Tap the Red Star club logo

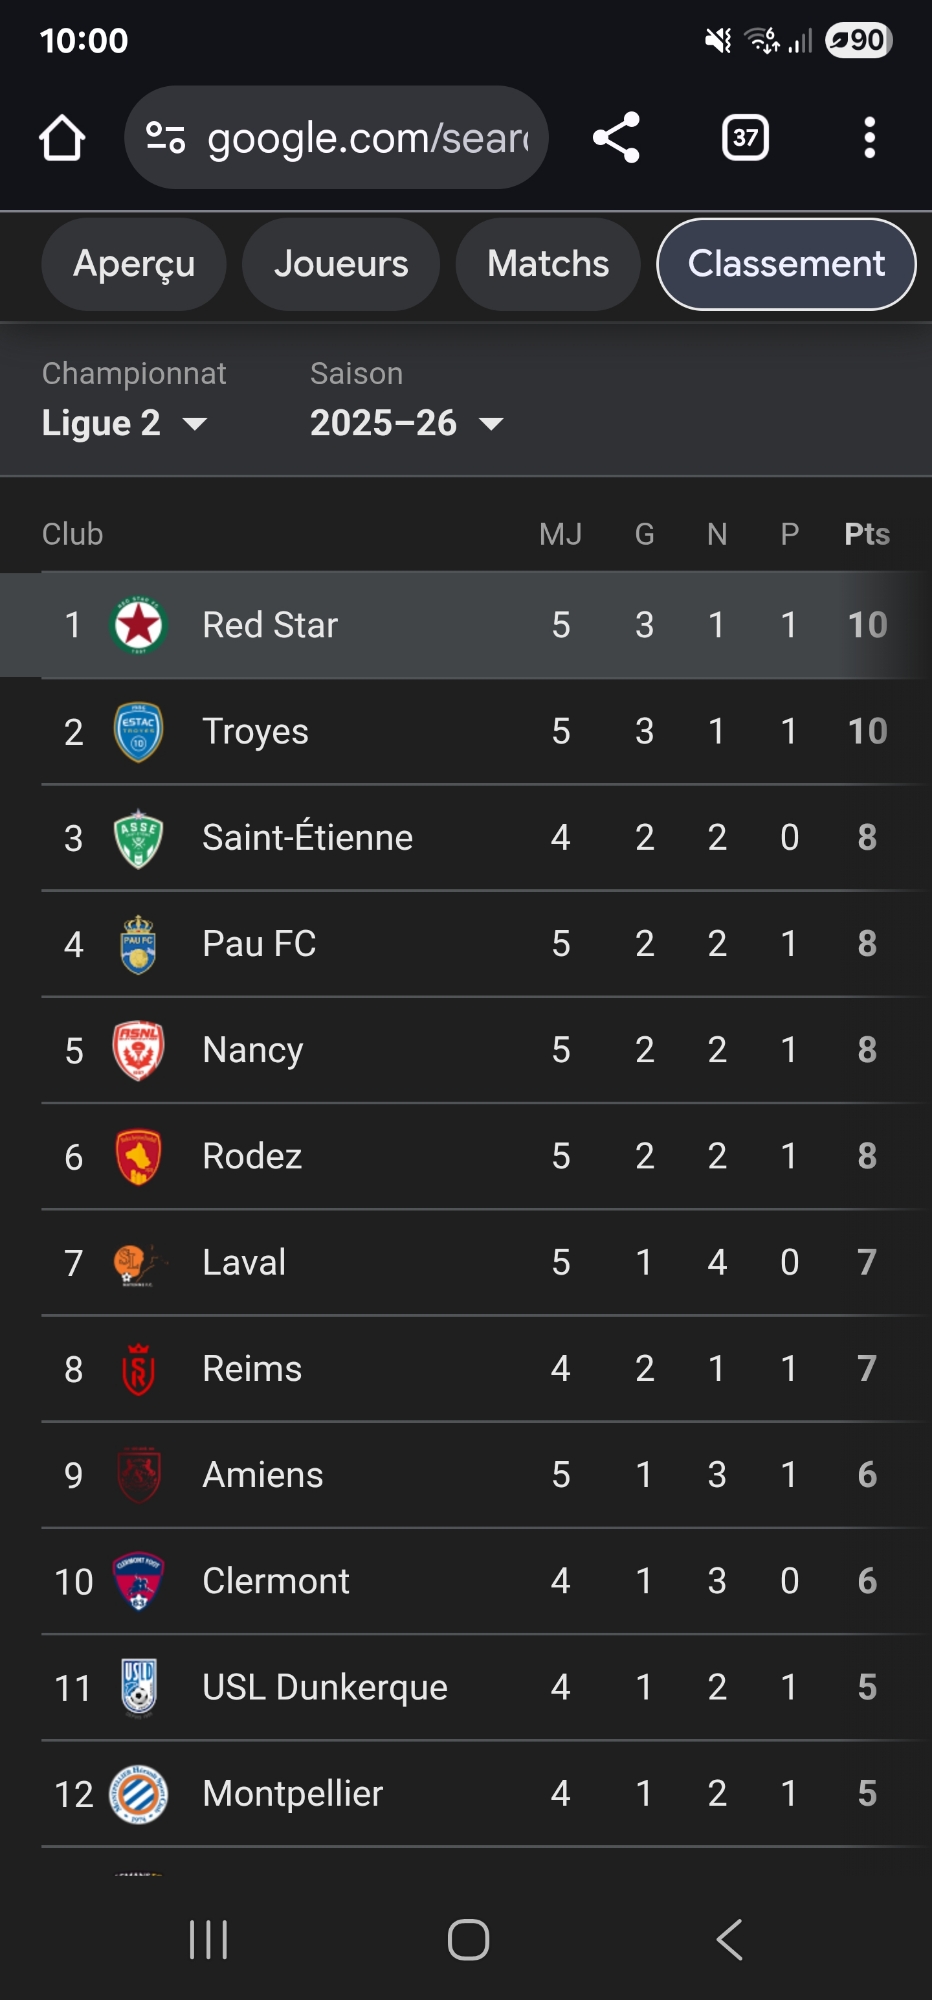(x=138, y=625)
